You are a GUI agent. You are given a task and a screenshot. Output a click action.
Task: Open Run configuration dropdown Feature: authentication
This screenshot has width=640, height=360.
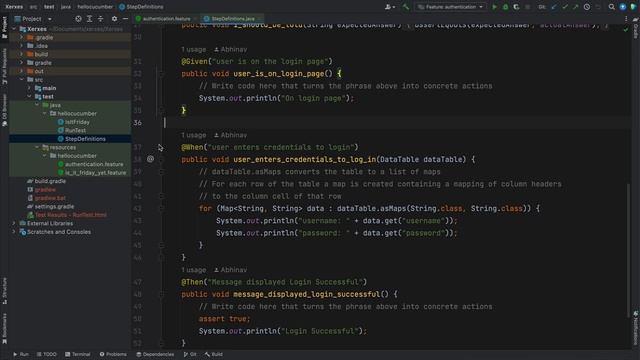[450, 7]
